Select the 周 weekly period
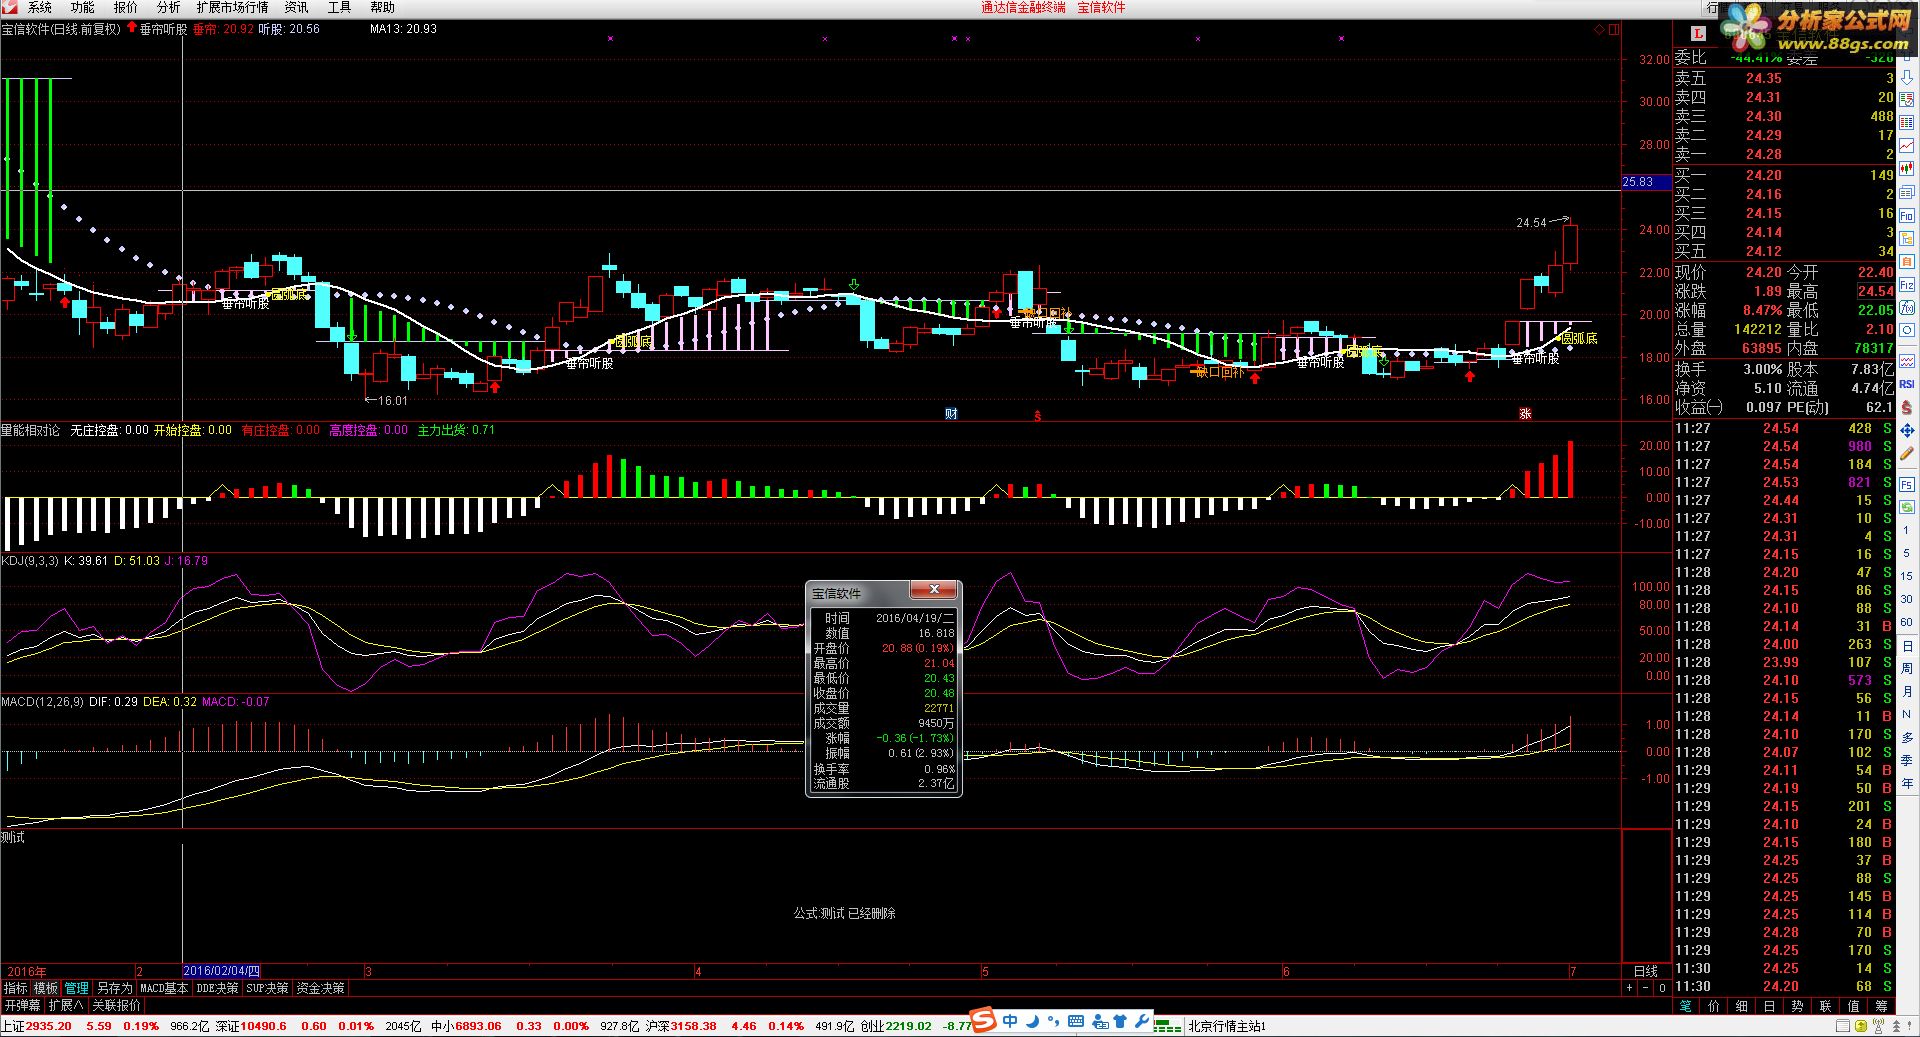Image resolution: width=1920 pixels, height=1037 pixels. [1907, 668]
